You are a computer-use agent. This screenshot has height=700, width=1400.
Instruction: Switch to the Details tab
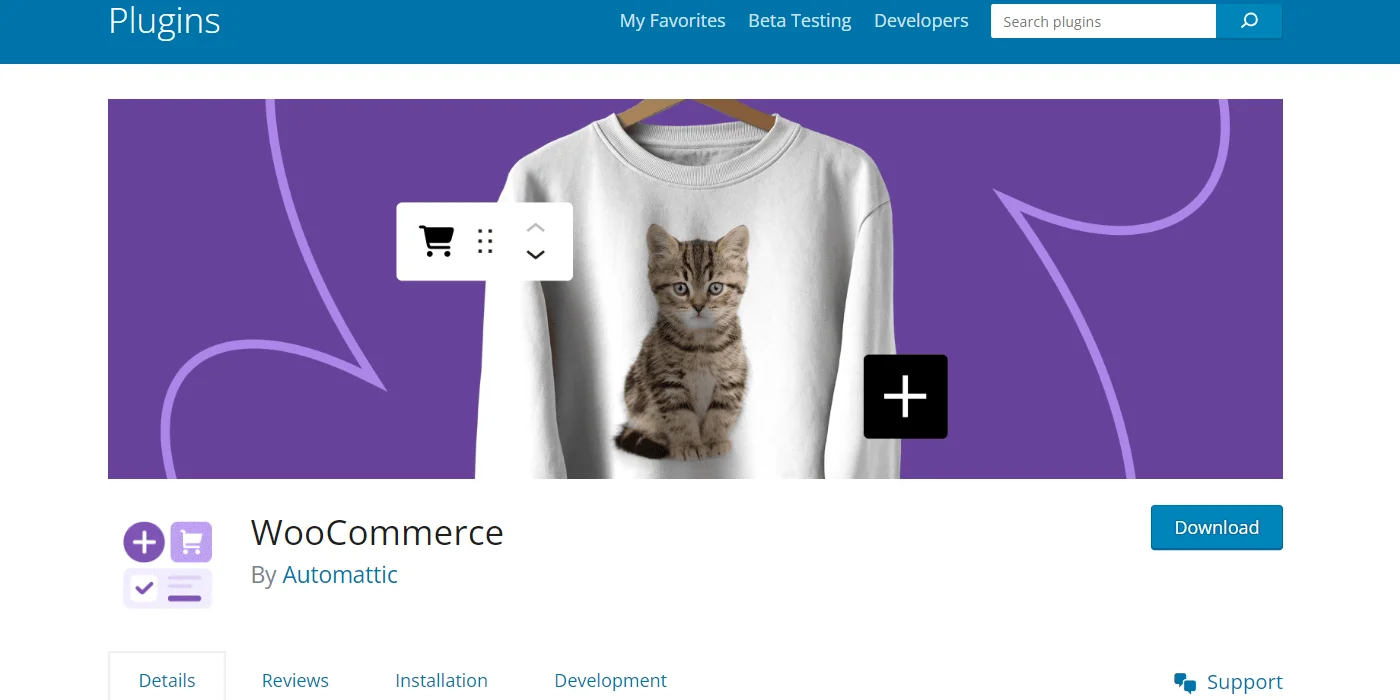[167, 681]
